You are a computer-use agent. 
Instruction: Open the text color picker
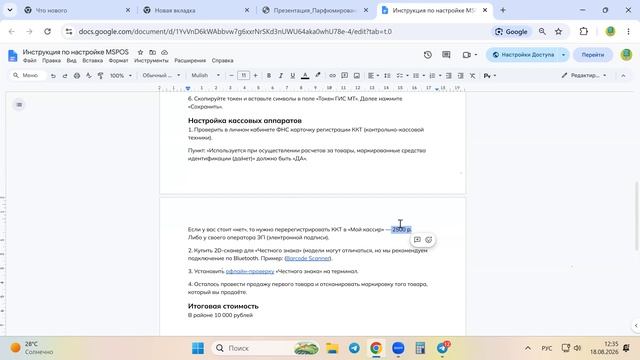(x=305, y=76)
